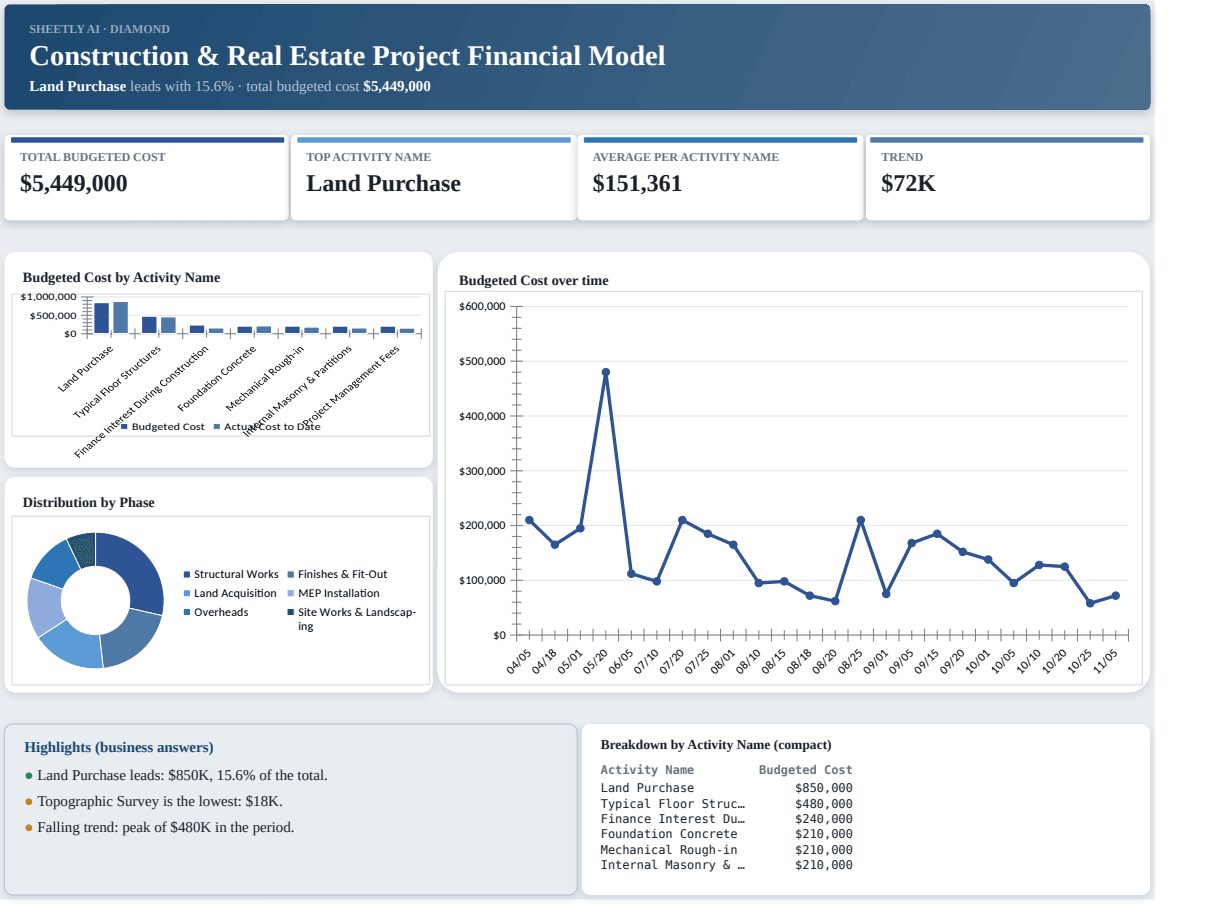Select the Typical Floor Struc… table row
This screenshot has width=1227, height=922.
[727, 804]
